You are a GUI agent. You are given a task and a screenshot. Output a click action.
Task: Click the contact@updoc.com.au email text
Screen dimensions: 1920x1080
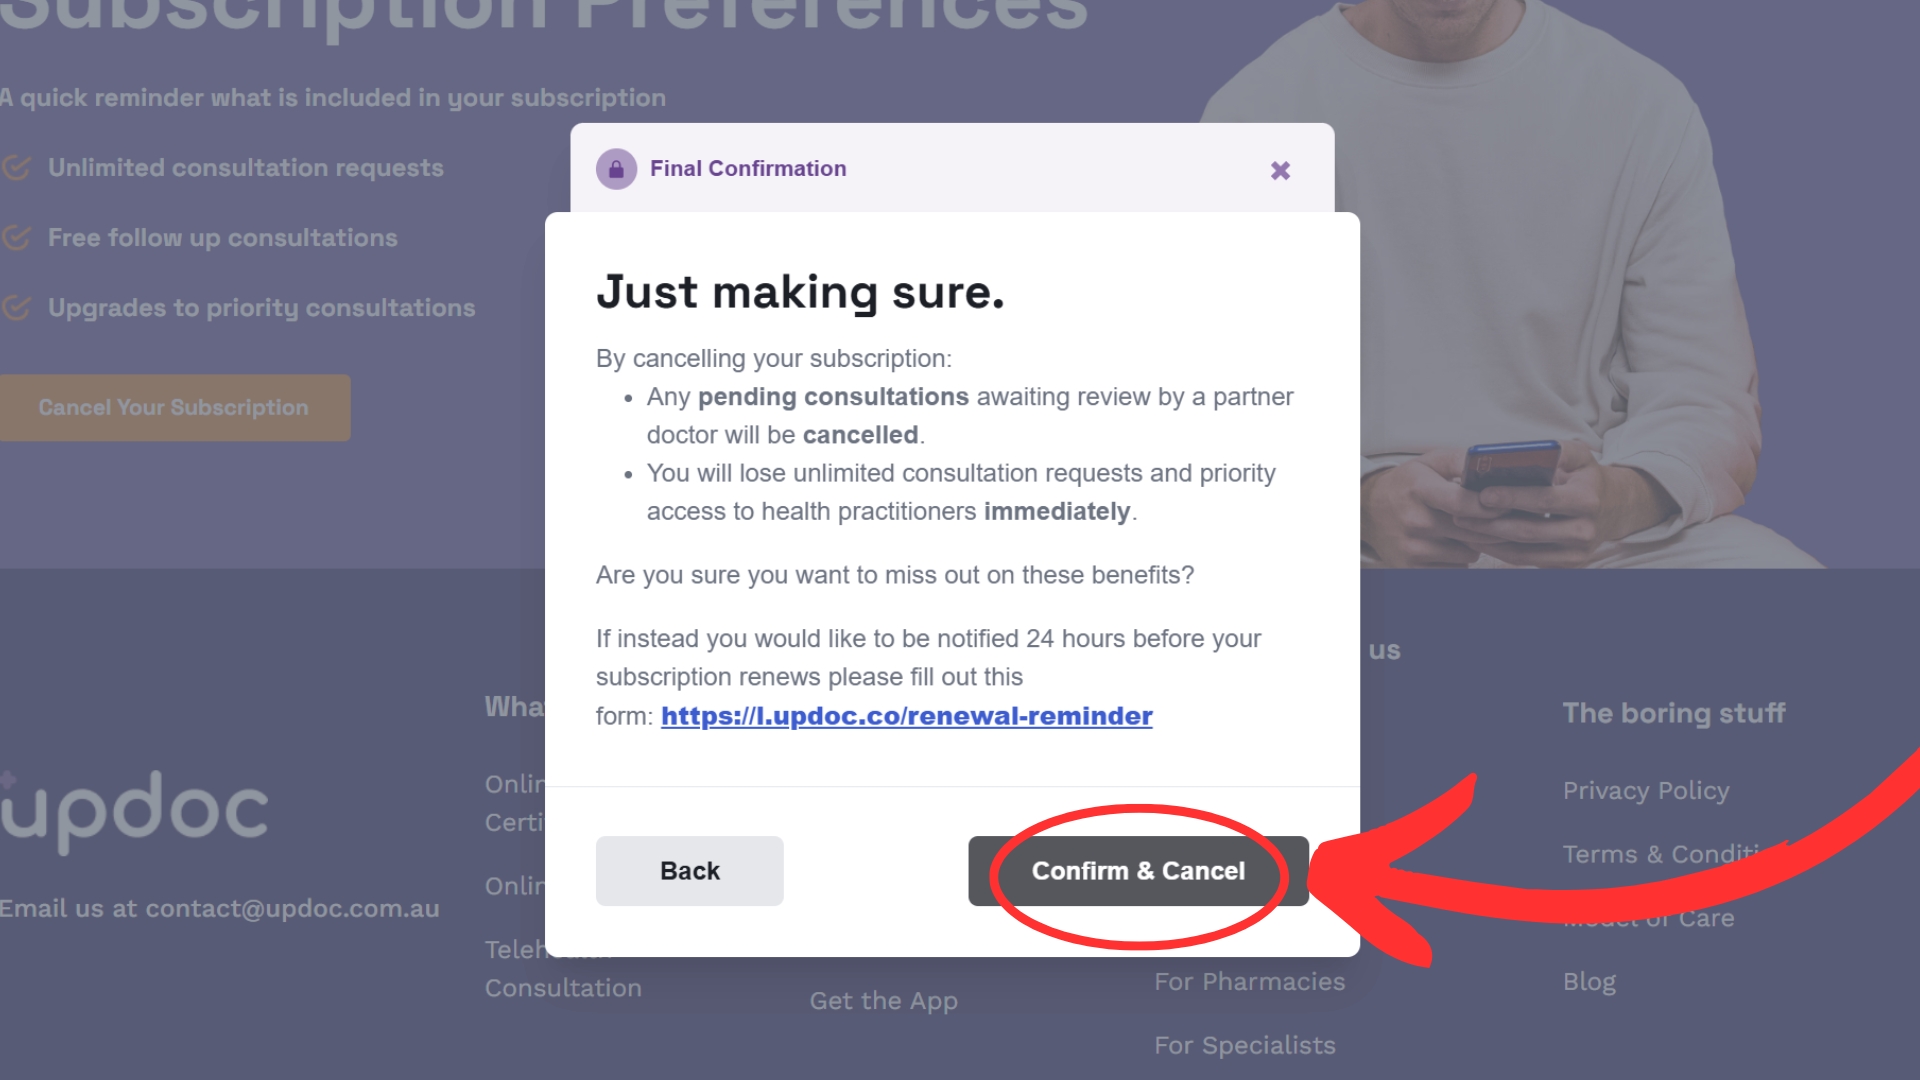coord(292,909)
